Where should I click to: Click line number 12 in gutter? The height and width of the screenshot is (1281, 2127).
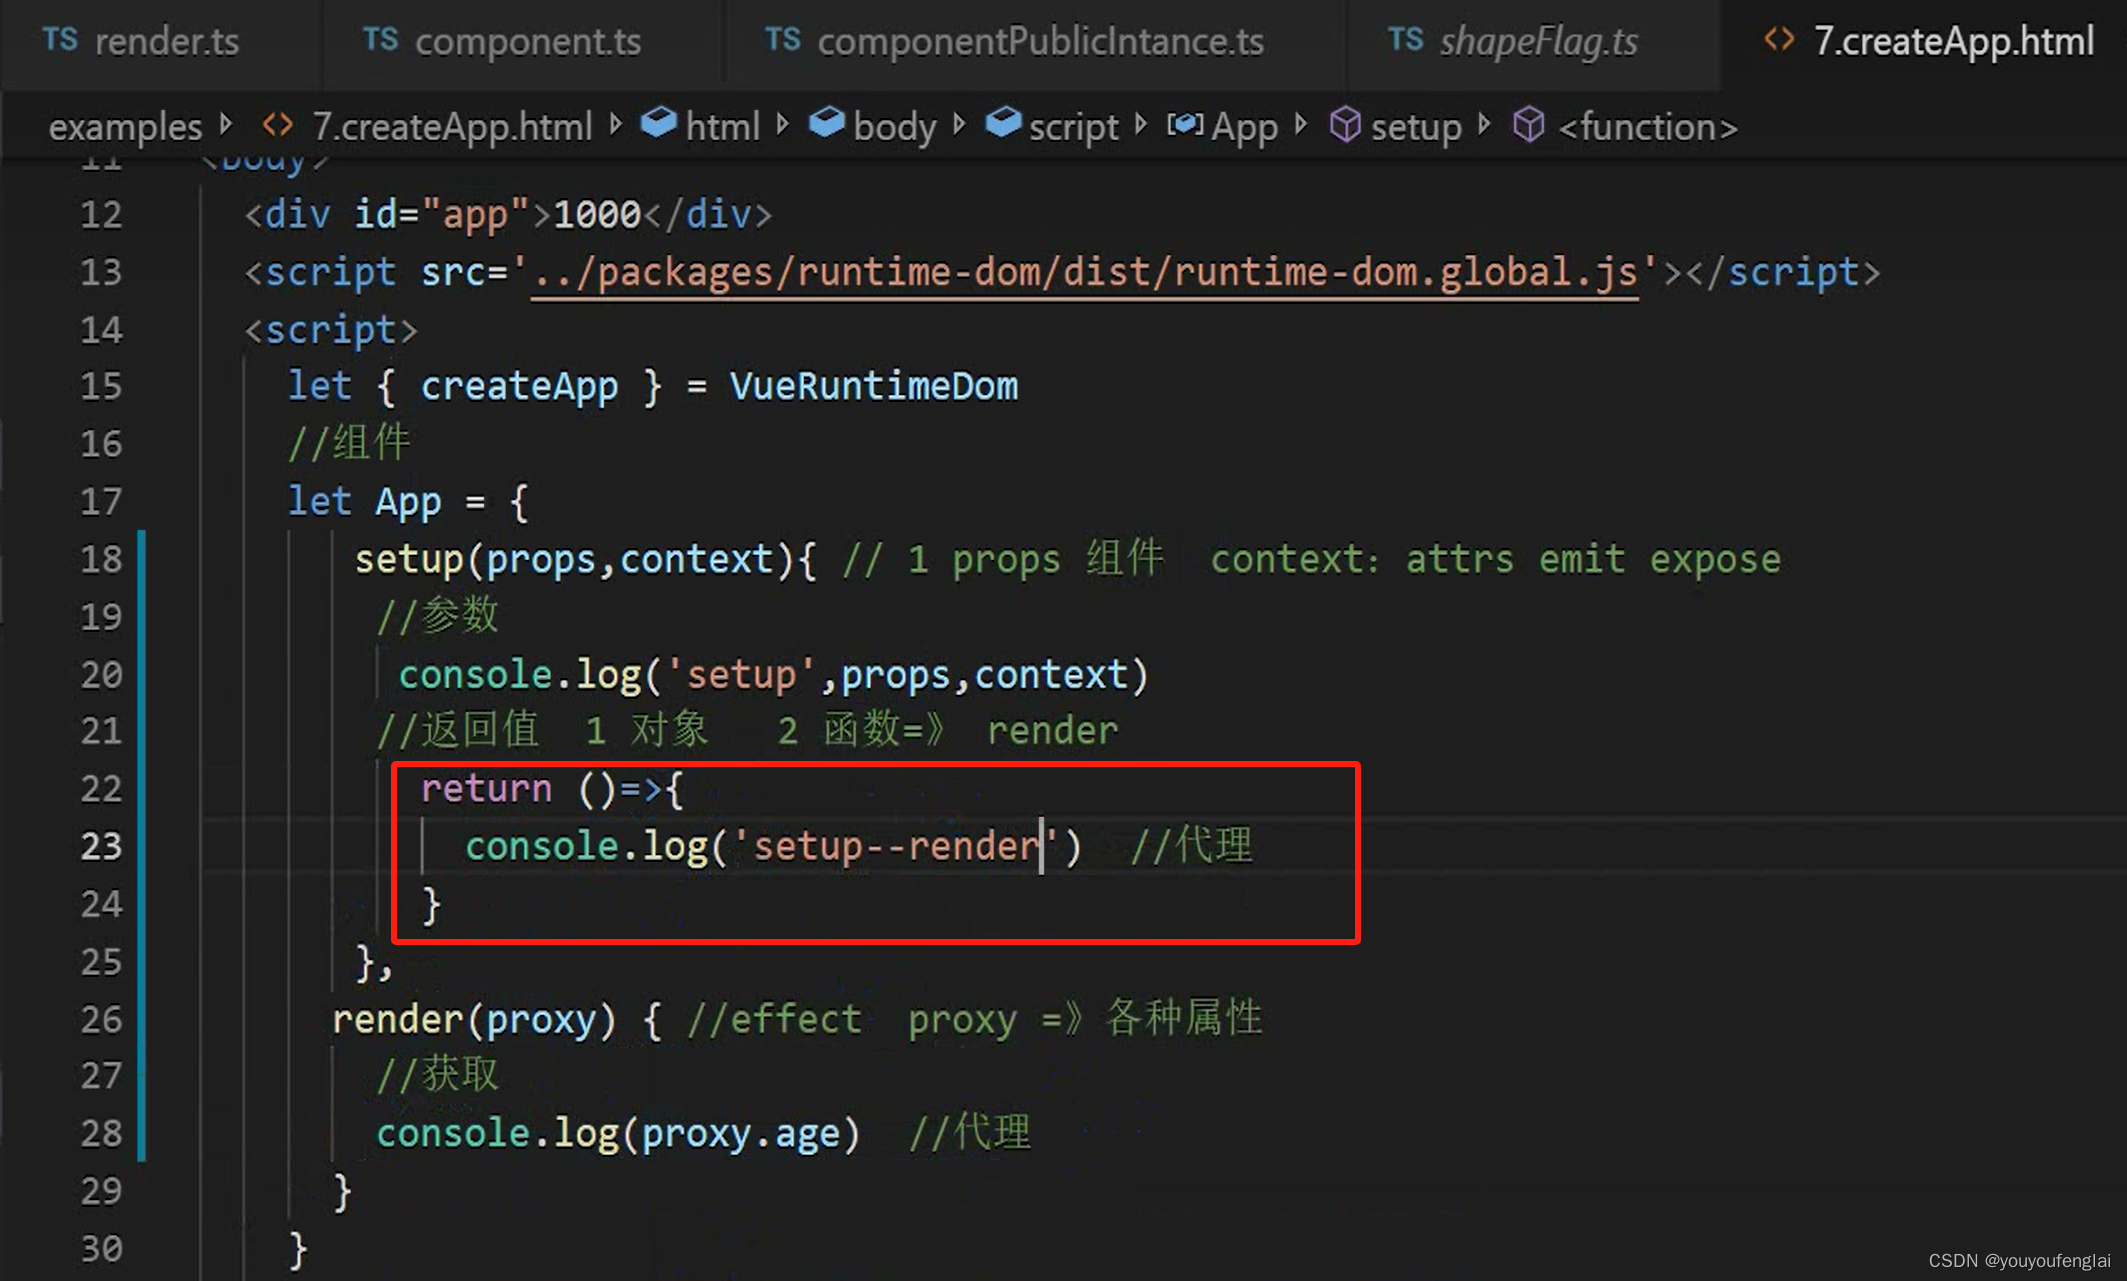(x=101, y=215)
